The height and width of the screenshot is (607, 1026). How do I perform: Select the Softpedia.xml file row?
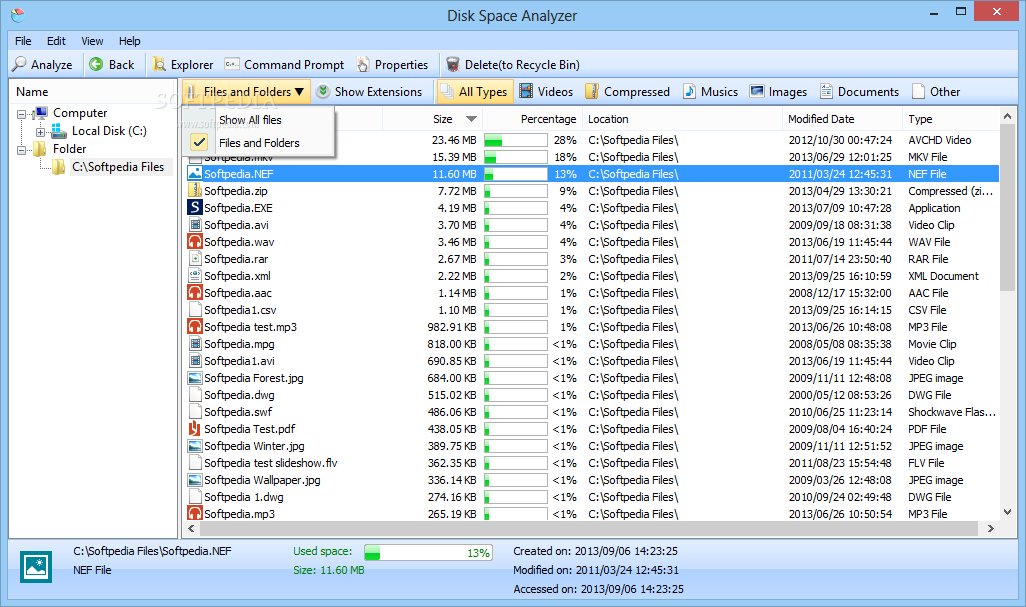pos(592,276)
